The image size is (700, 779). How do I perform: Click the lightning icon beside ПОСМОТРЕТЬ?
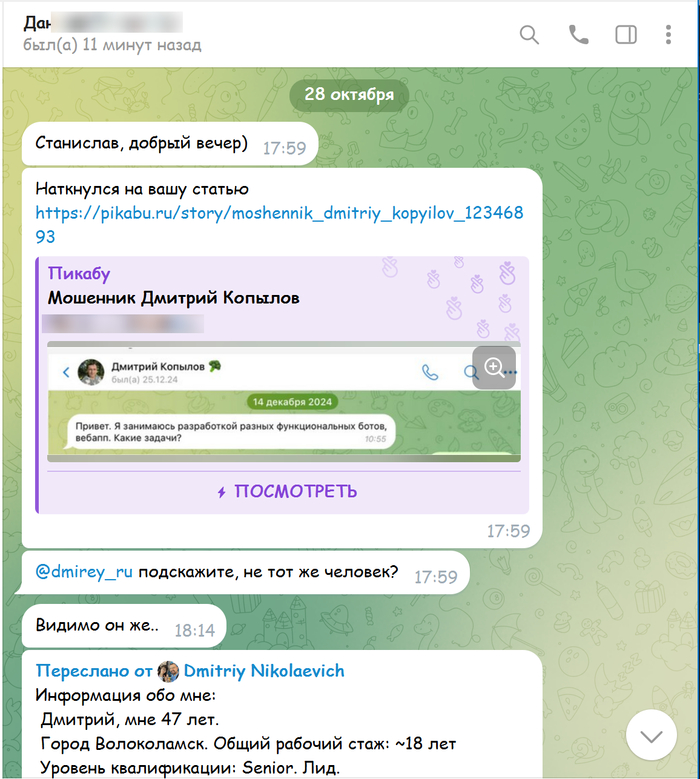[x=222, y=492]
